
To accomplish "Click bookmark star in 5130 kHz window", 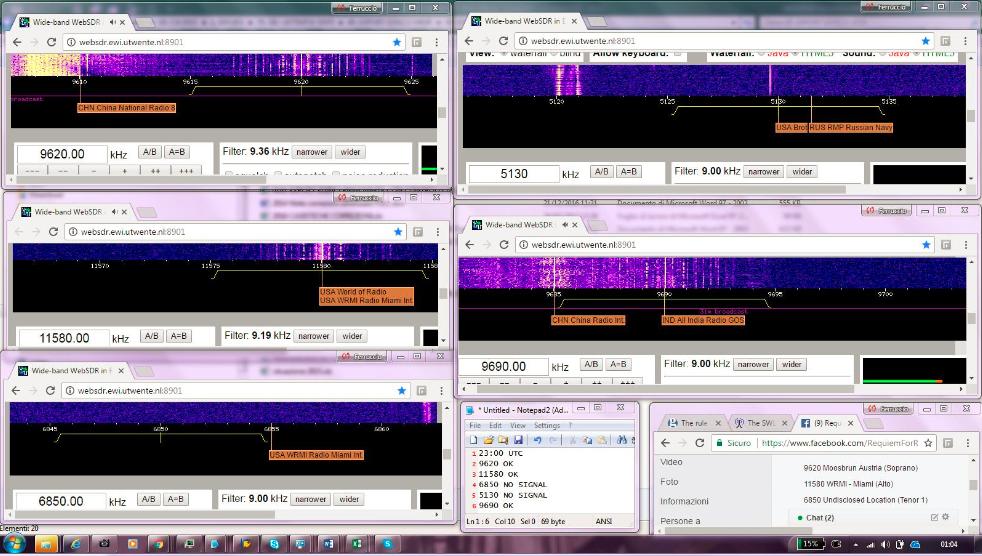I will [x=926, y=41].
